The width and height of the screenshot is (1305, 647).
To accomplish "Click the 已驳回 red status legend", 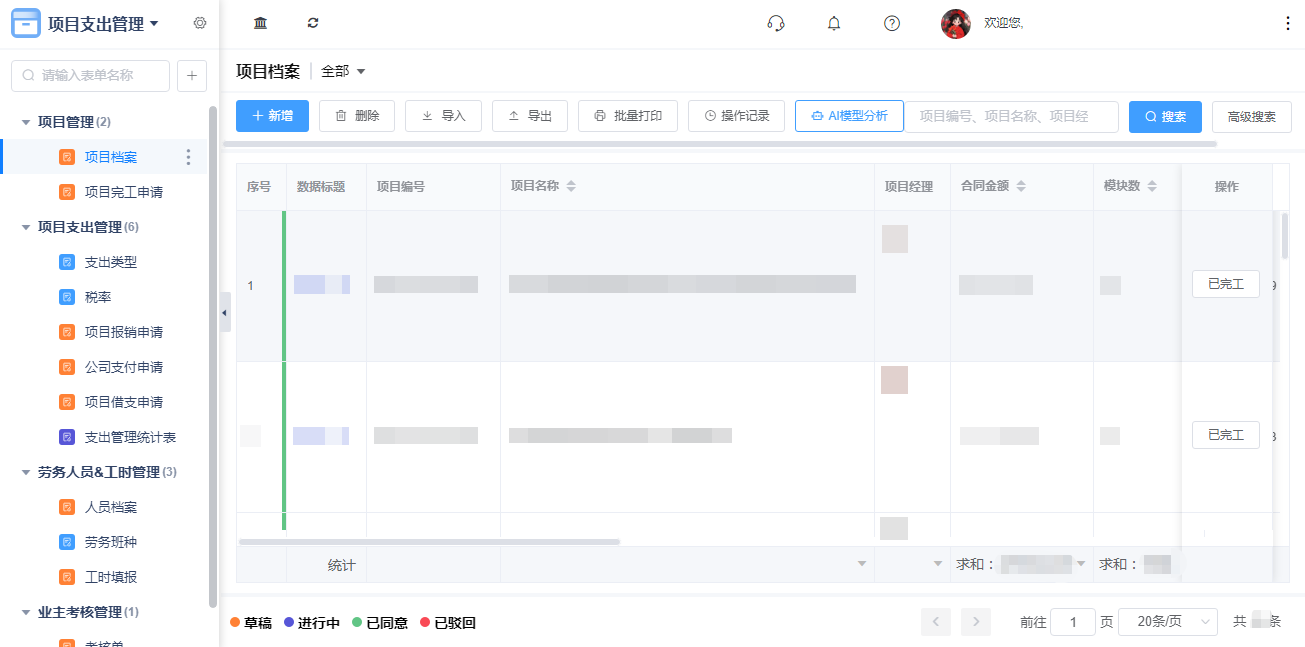I will click(448, 623).
